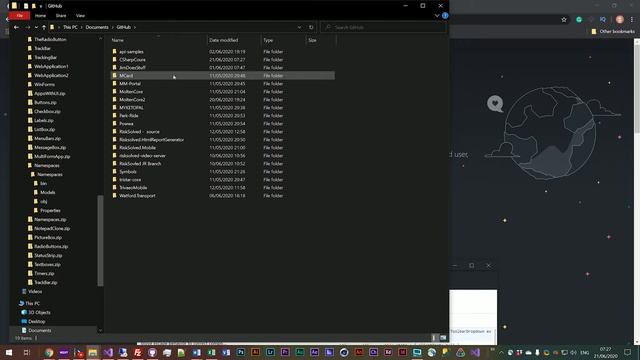Launch Chrome from the taskbar
Viewport: 640px width, 360px height.
(49, 352)
